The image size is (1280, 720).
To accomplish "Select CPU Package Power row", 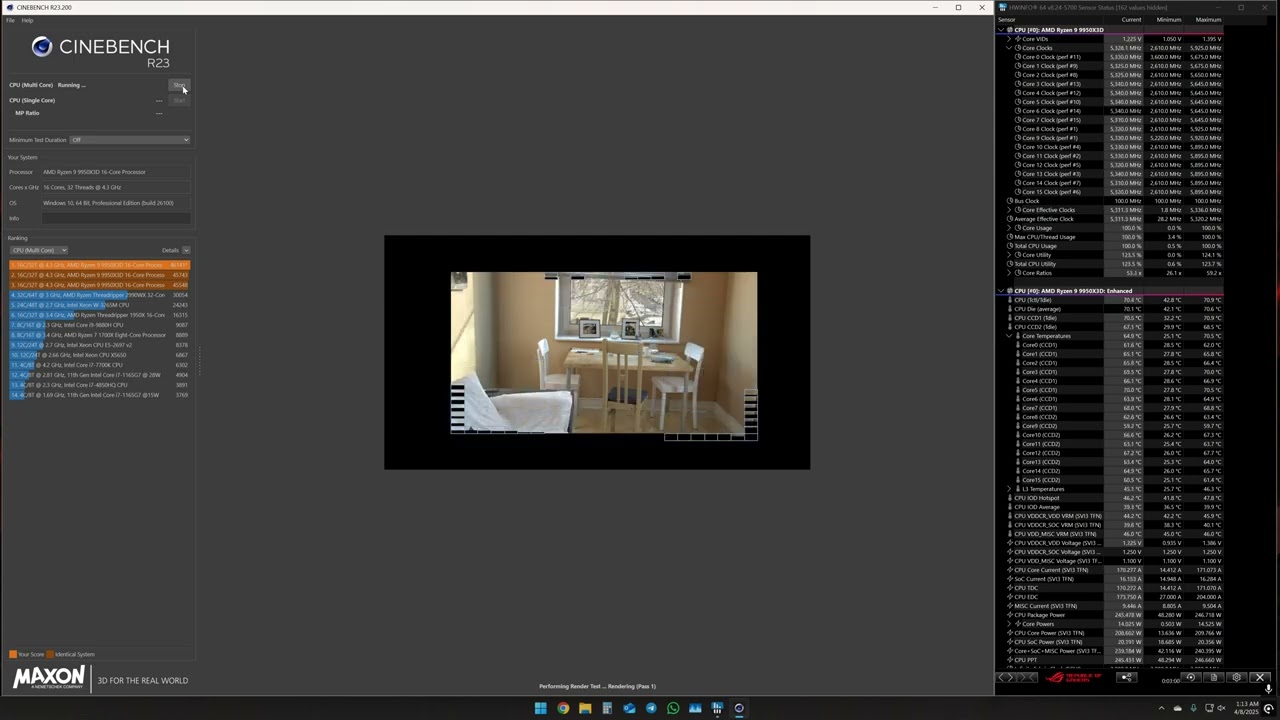I will 1115,615.
